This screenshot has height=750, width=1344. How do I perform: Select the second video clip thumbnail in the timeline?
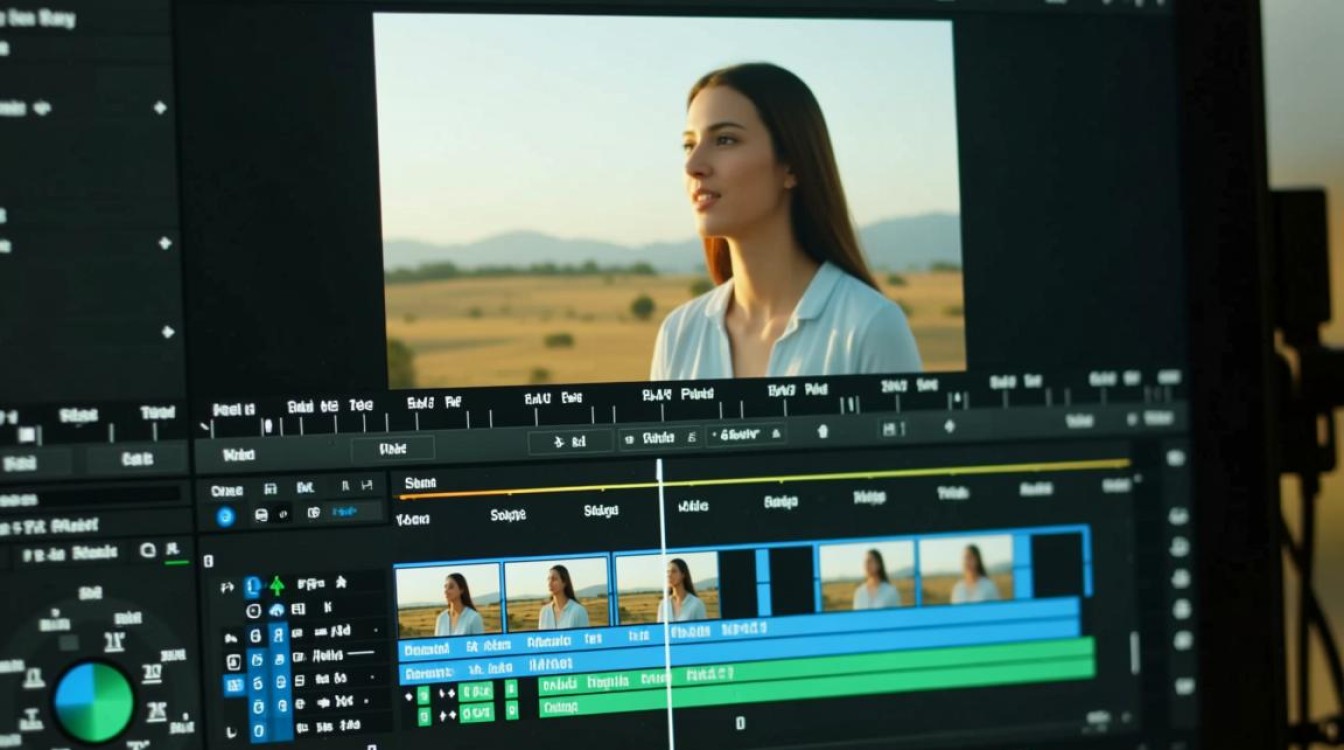point(556,594)
